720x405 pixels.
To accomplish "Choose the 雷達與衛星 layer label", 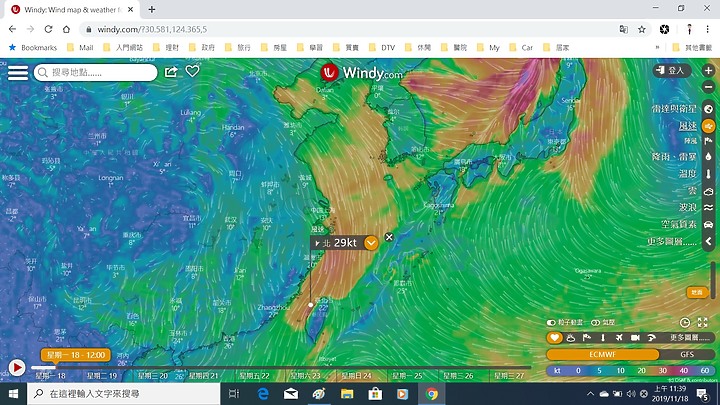I will click(674, 109).
